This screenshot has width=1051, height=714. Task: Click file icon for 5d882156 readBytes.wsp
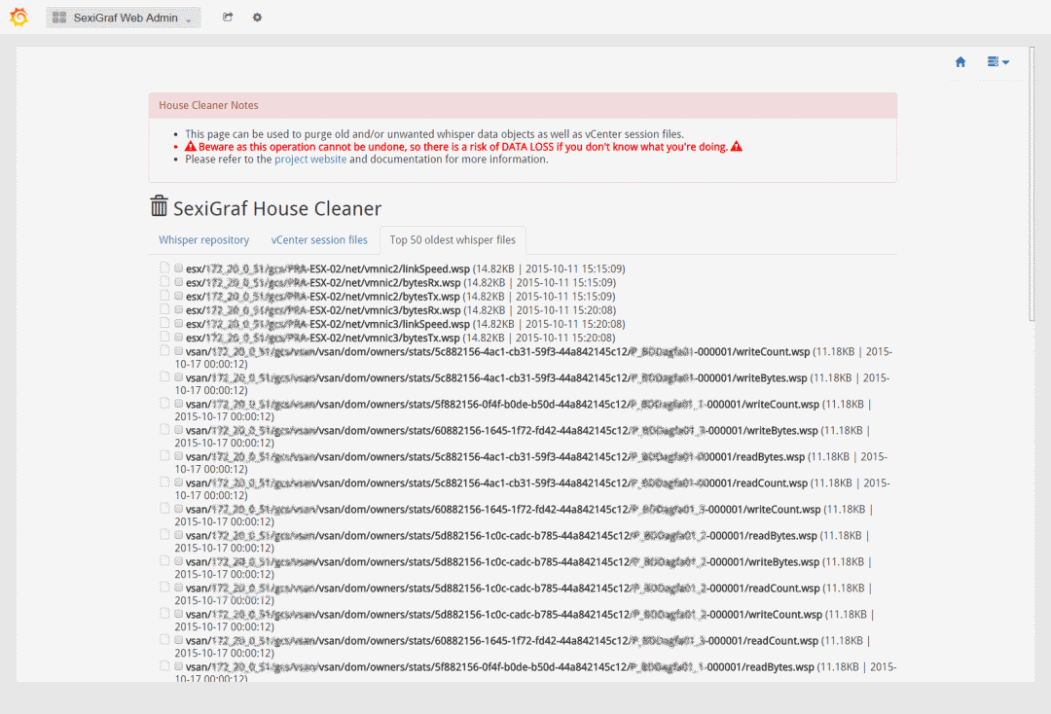(165, 535)
